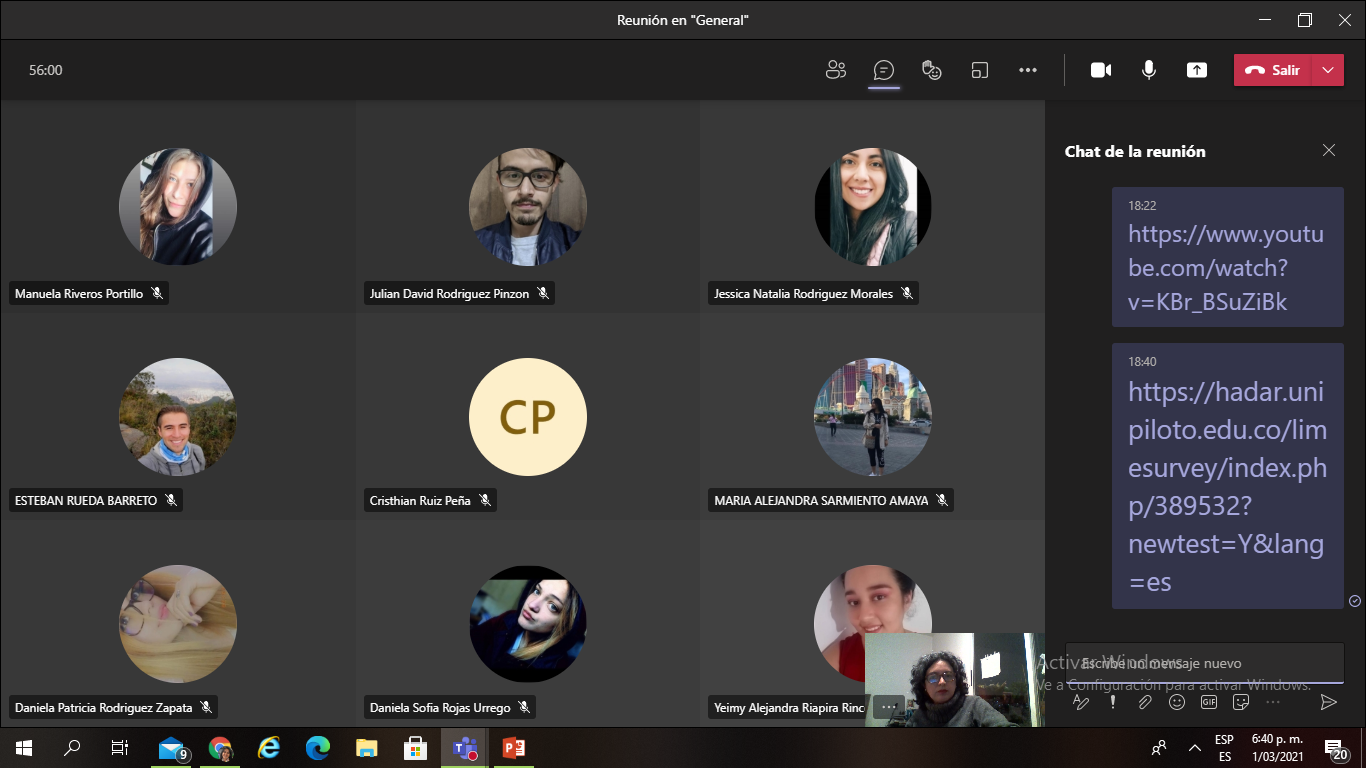Switch ESP input language indicator
Image resolution: width=1366 pixels, height=768 pixels.
coord(1224,748)
